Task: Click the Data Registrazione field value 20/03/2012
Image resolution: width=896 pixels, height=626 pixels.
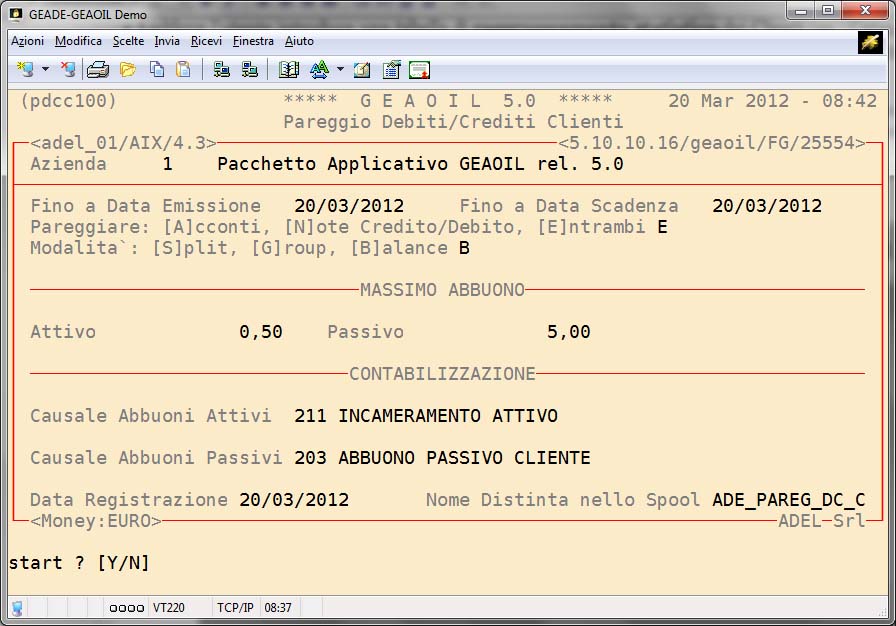Action: [x=294, y=500]
